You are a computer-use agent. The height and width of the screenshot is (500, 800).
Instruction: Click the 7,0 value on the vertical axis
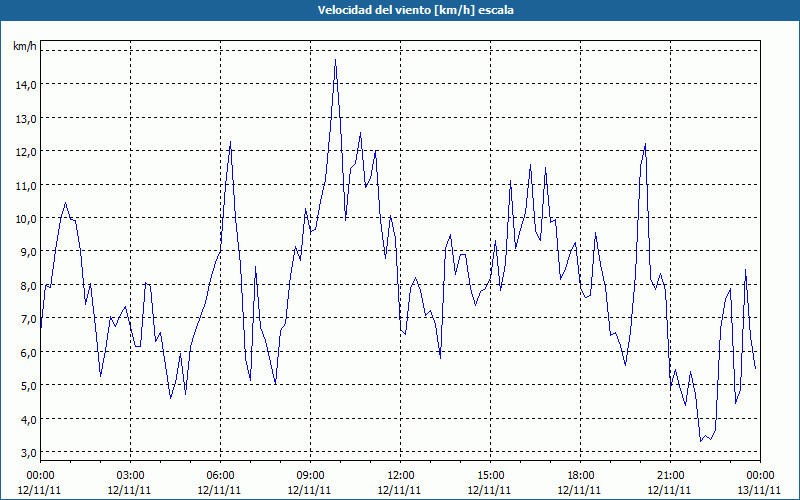(x=28, y=319)
